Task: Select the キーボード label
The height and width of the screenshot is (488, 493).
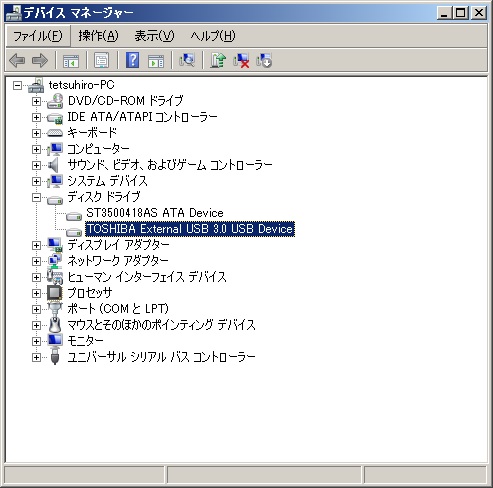Action: tap(92, 133)
